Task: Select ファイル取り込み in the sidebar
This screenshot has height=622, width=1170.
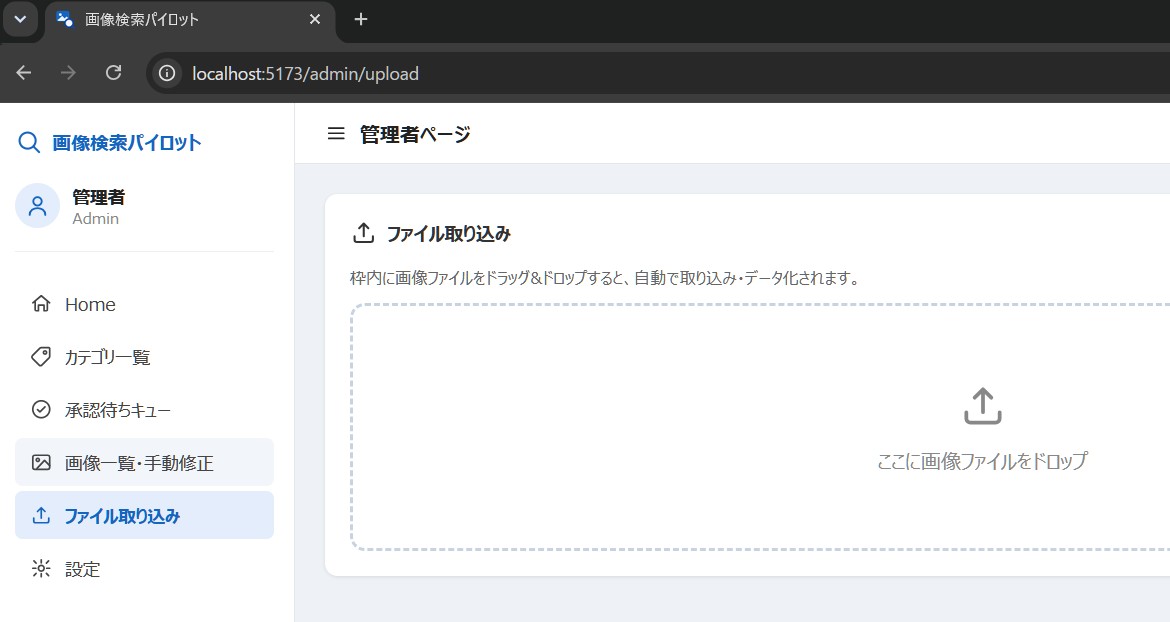Action: [x=144, y=515]
